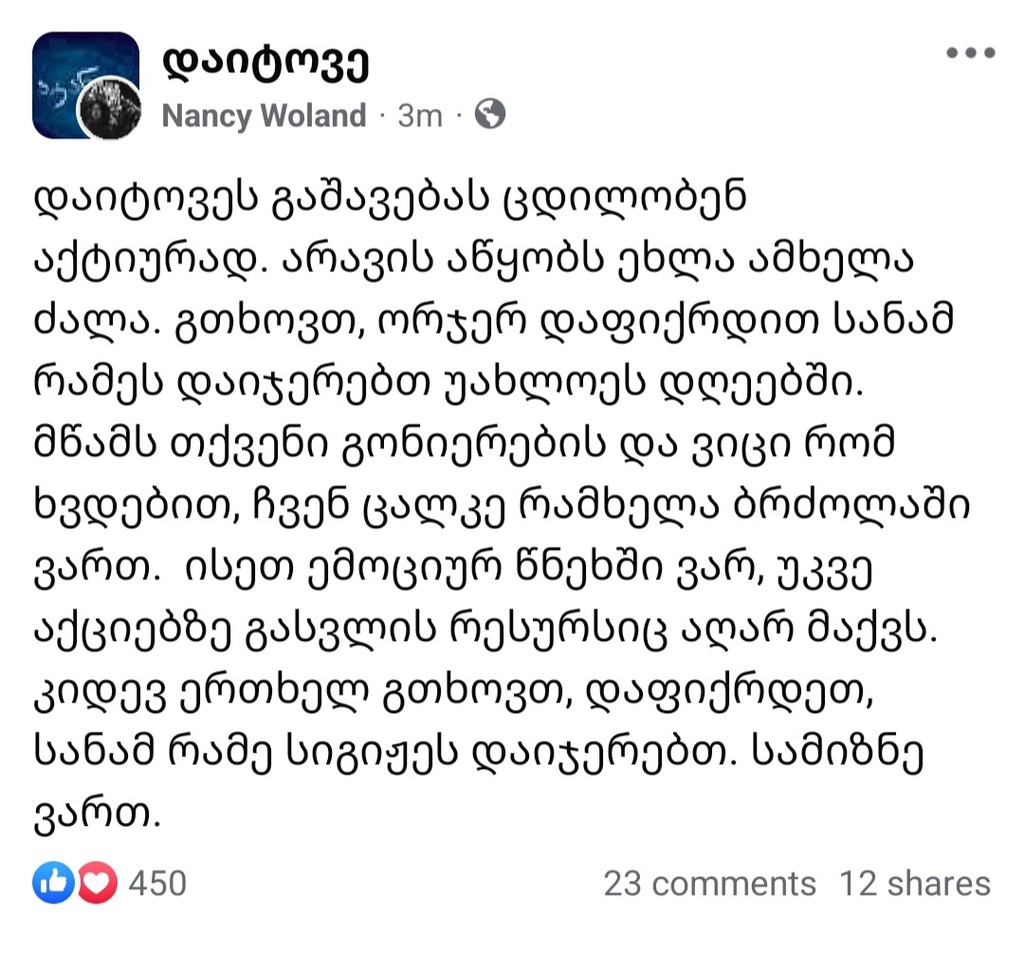Open the 12 shares link
This screenshot has height=953, width=1024.
[915, 884]
